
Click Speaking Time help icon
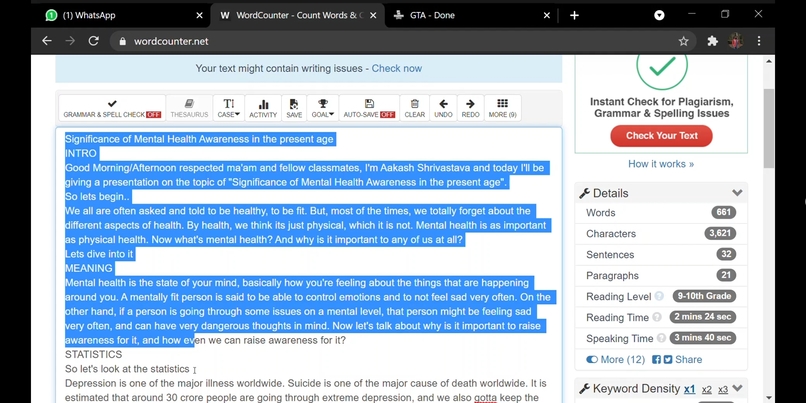(x=662, y=338)
